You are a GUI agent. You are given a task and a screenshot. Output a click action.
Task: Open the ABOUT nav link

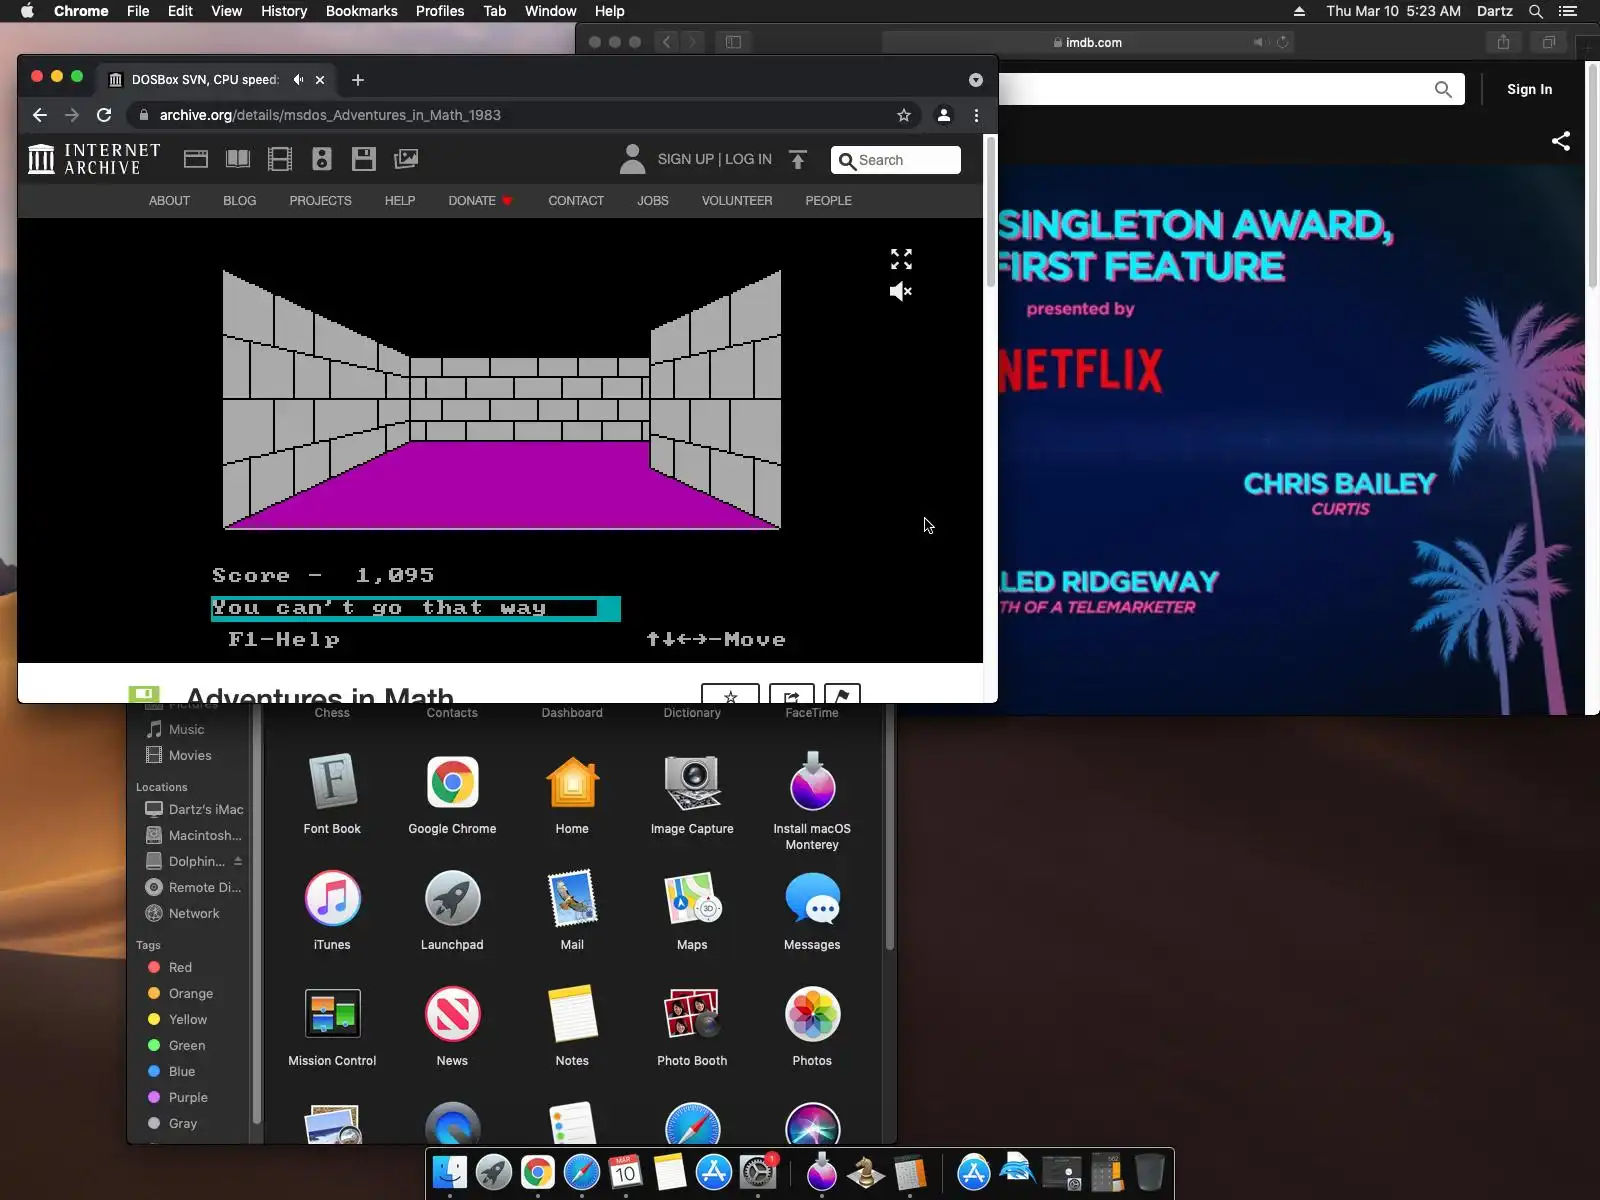[169, 201]
